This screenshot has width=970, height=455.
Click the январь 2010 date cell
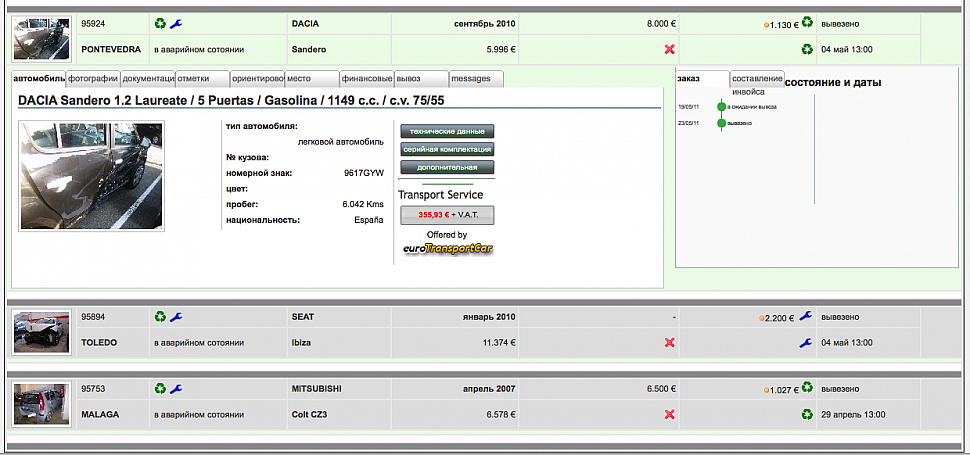click(x=455, y=317)
